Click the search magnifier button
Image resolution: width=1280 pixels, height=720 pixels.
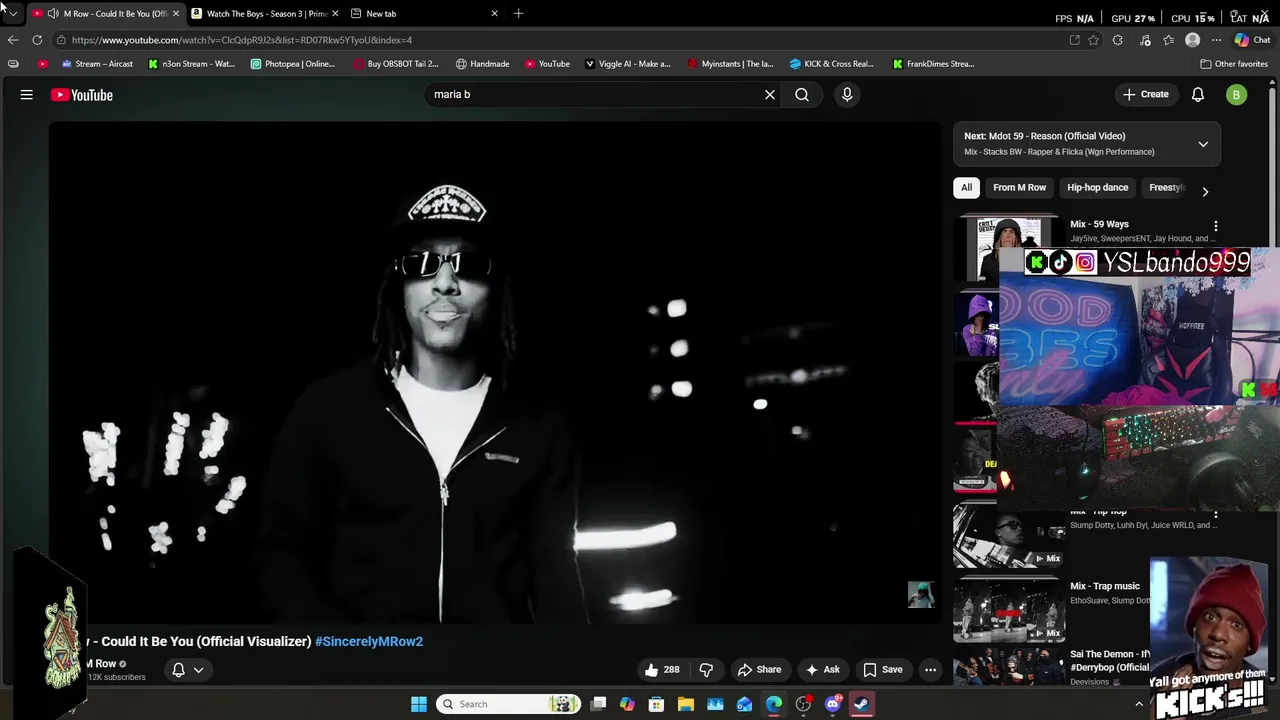[x=802, y=95]
